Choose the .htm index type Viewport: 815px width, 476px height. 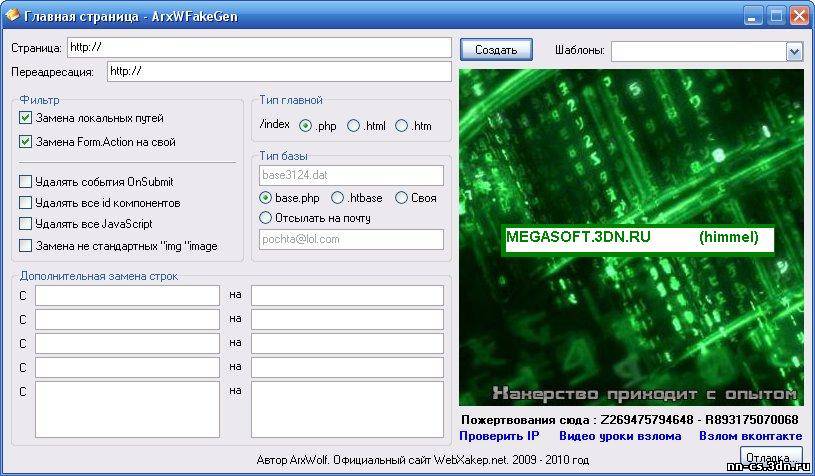tap(401, 126)
